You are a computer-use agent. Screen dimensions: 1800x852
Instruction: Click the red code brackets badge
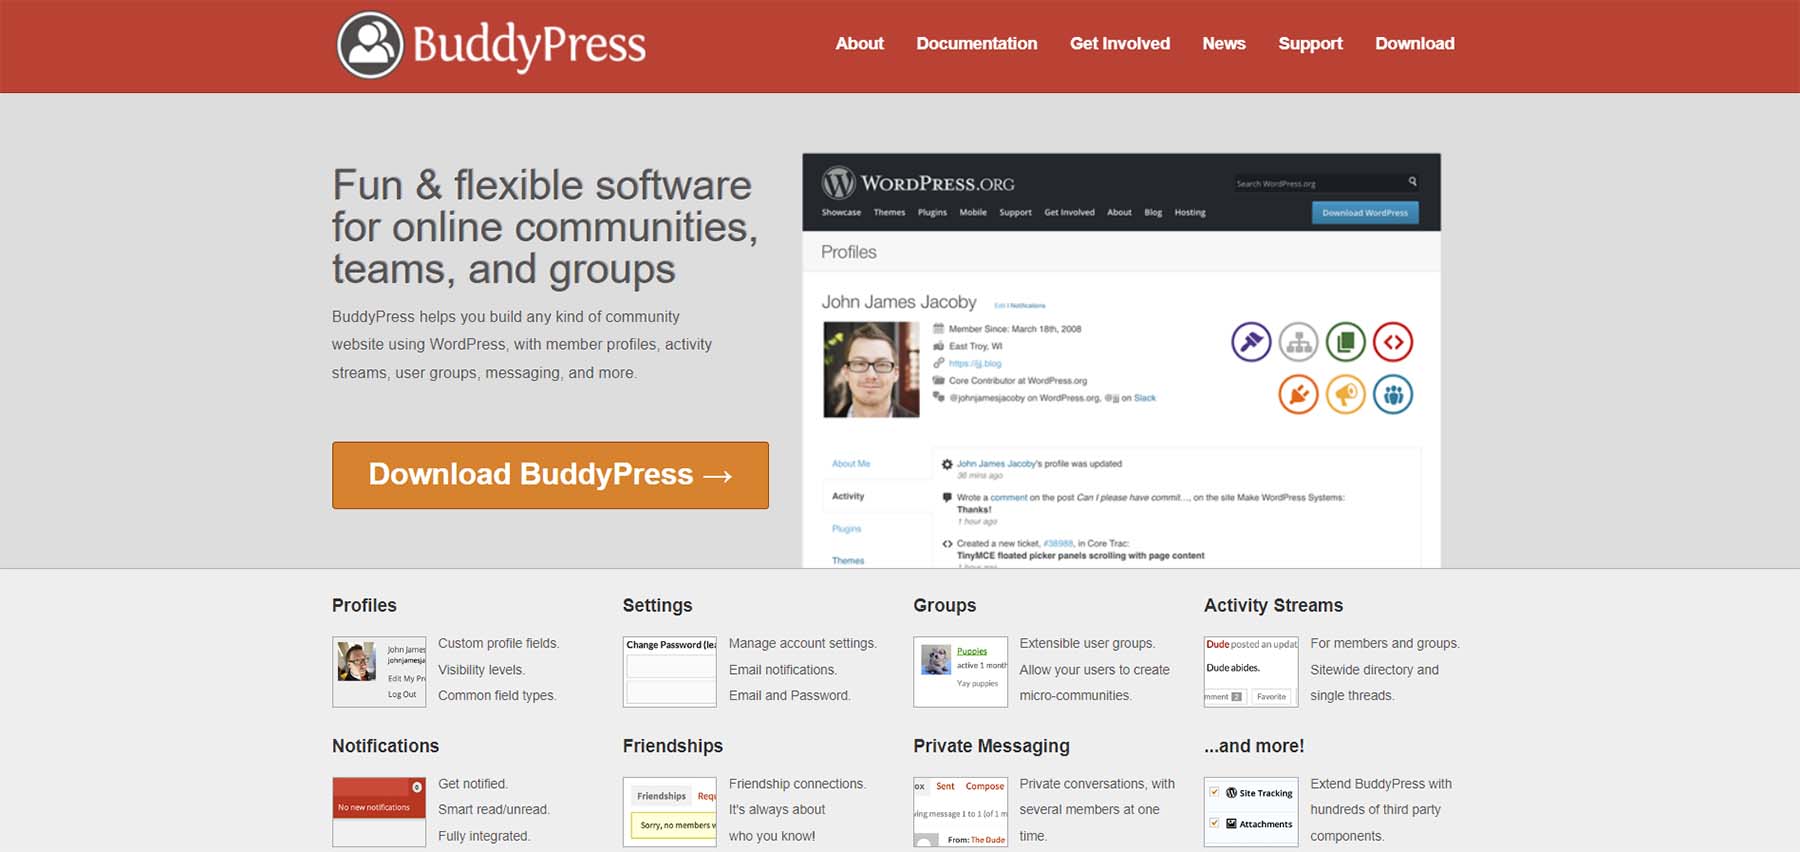click(x=1393, y=342)
